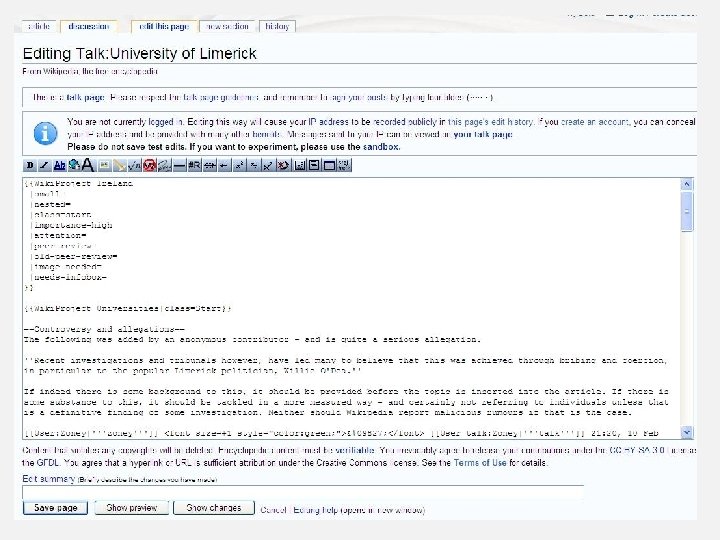This screenshot has width=720, height=540.
Task: Cancel the edit via Cancel link
Action: pyautogui.click(x=273, y=510)
